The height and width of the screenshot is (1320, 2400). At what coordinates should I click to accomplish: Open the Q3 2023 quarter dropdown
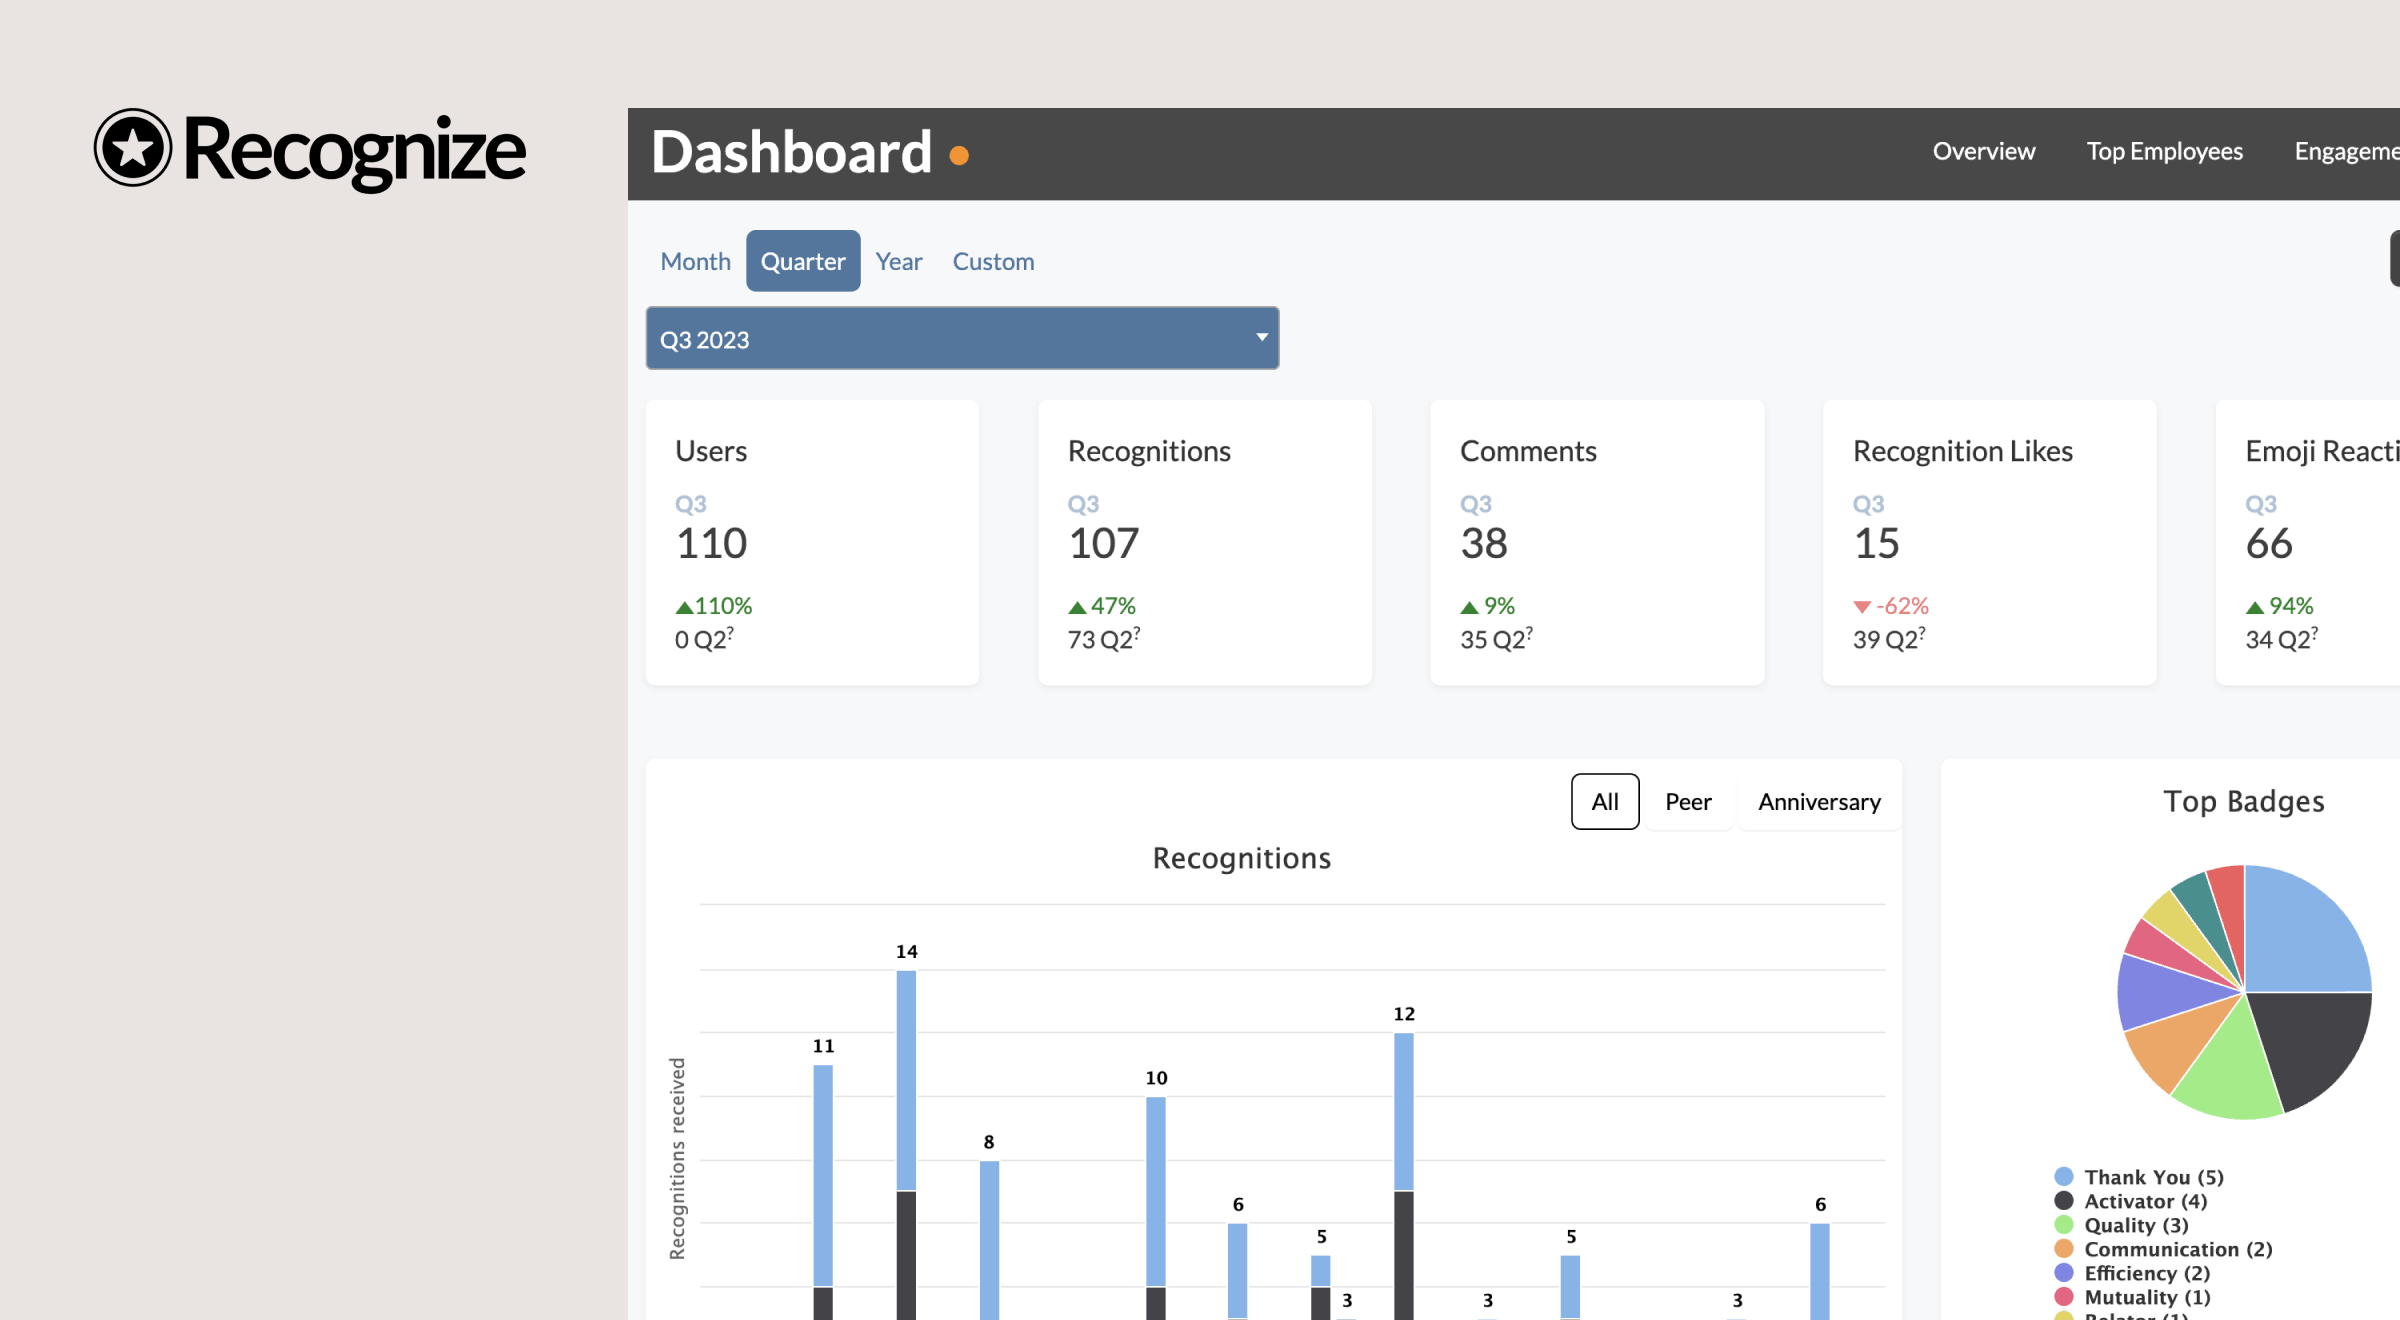(x=962, y=338)
